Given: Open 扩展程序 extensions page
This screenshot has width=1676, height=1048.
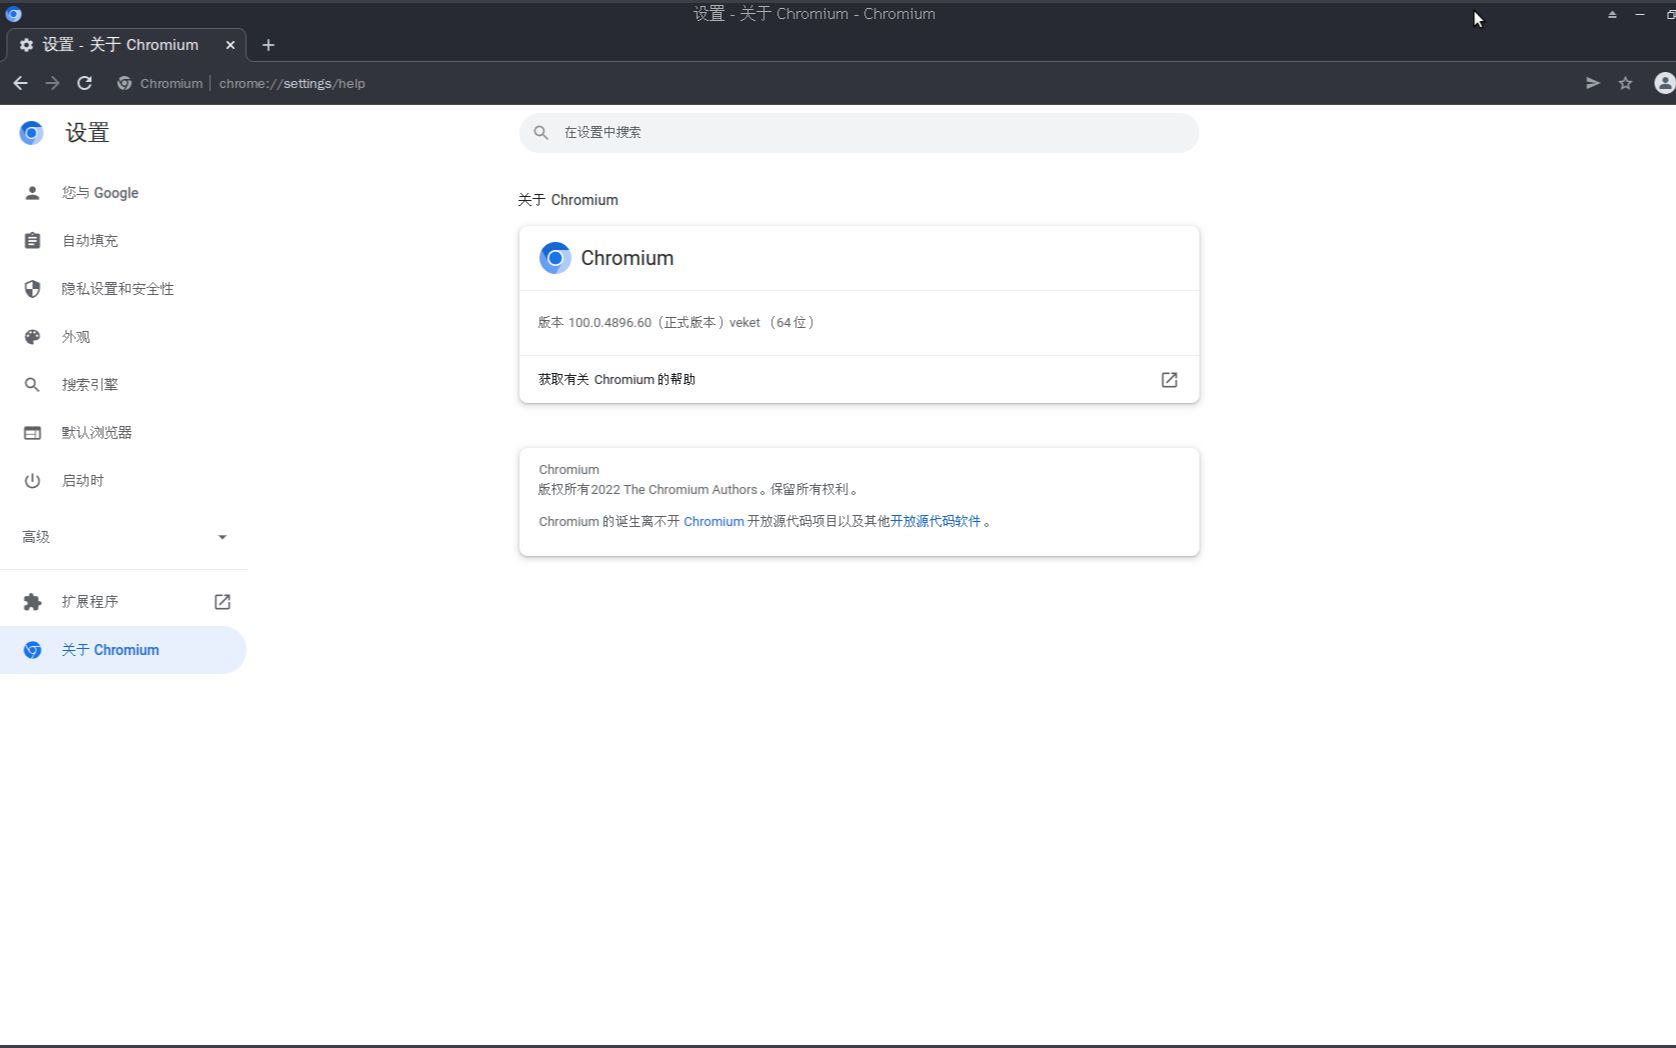Looking at the screenshot, I should [123, 602].
